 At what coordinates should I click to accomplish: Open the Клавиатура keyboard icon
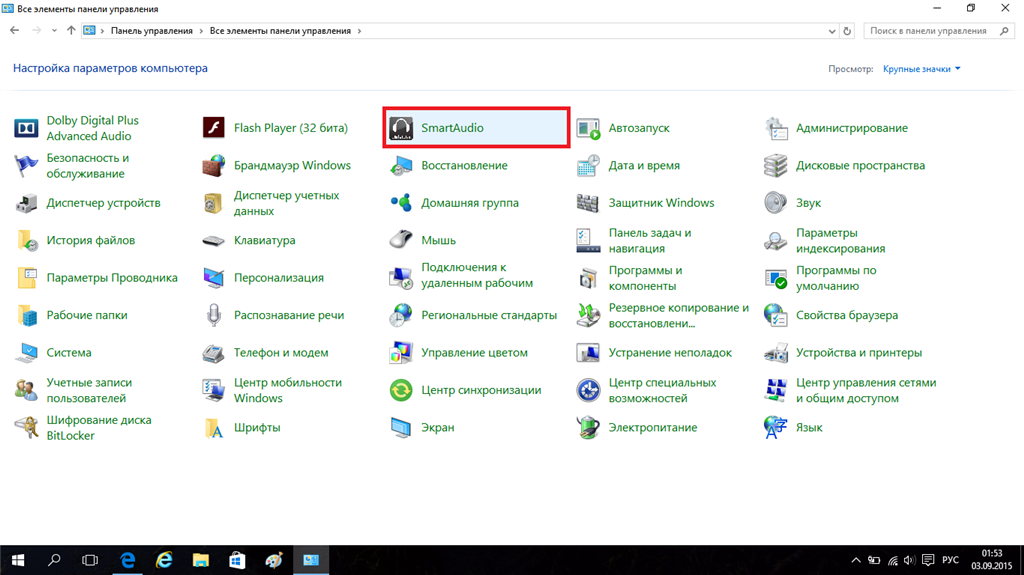[214, 240]
